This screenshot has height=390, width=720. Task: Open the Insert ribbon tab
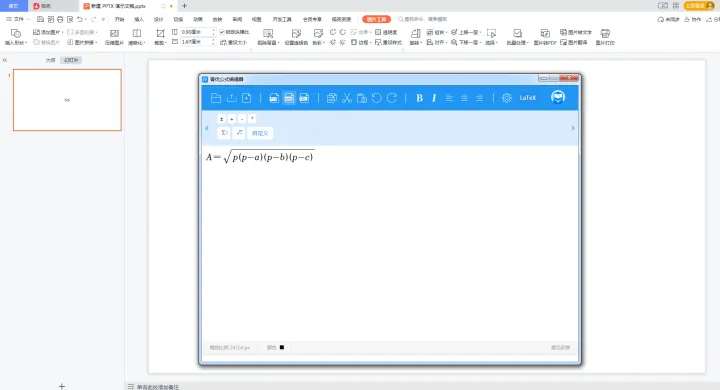(x=139, y=19)
